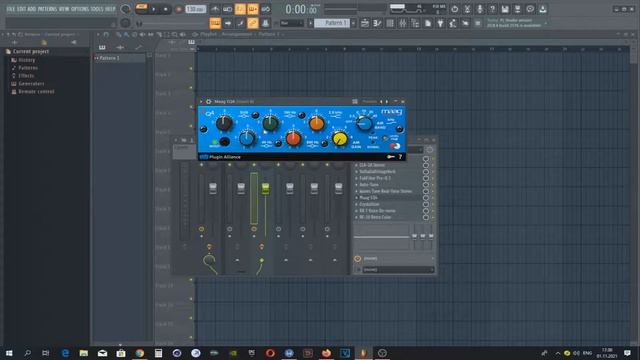This screenshot has width=640, height=360.
Task: Open the piano roll view icon
Action: click(377, 23)
